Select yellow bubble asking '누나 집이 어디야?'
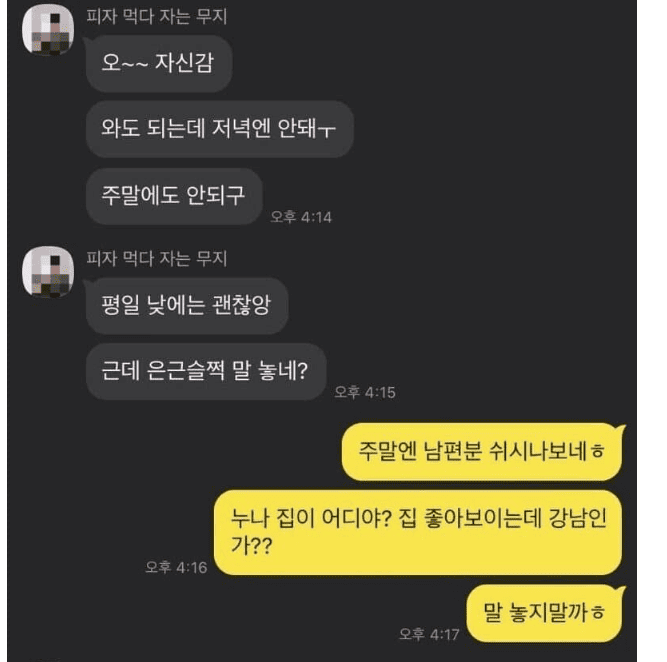 [x=418, y=532]
